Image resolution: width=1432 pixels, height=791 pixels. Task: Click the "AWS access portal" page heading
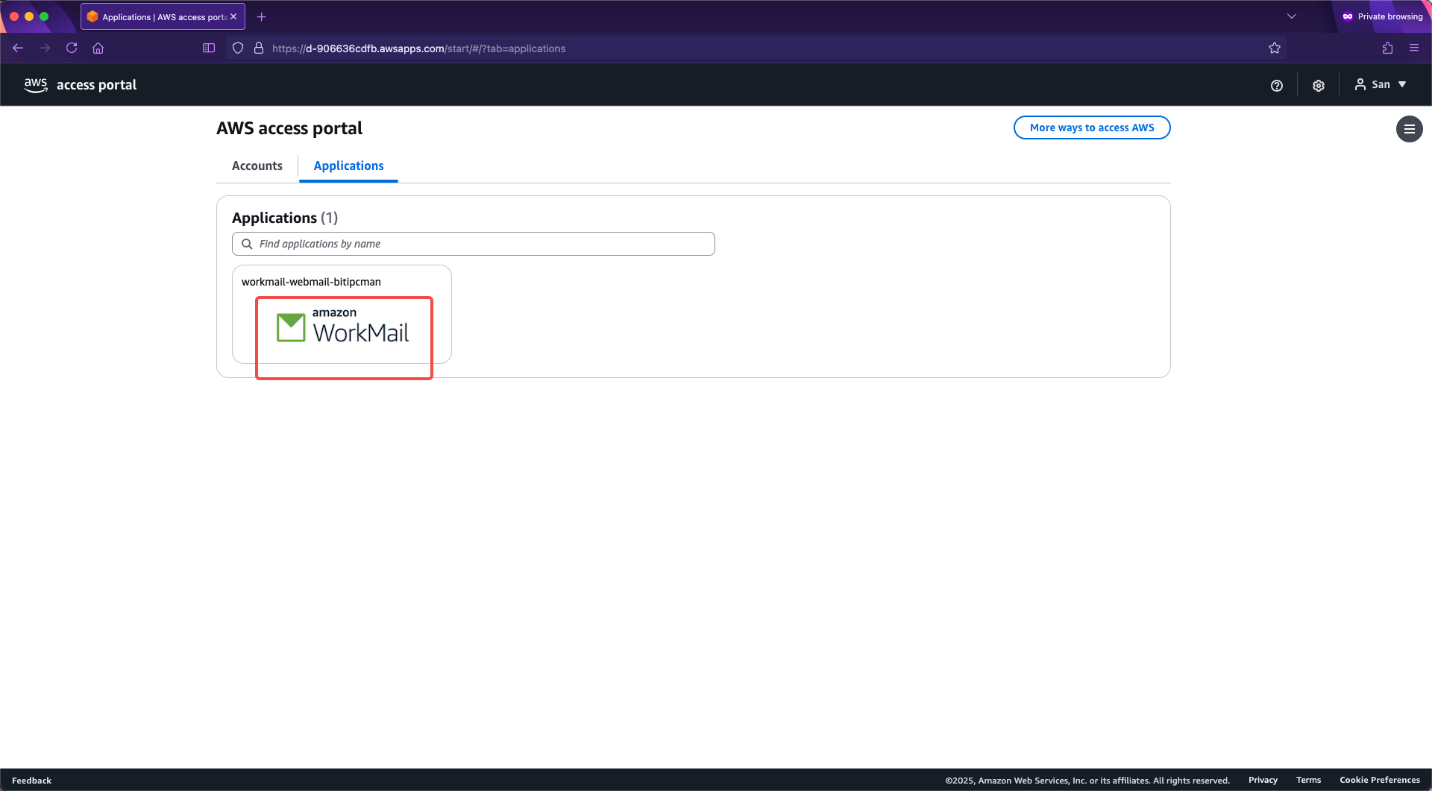(x=289, y=128)
